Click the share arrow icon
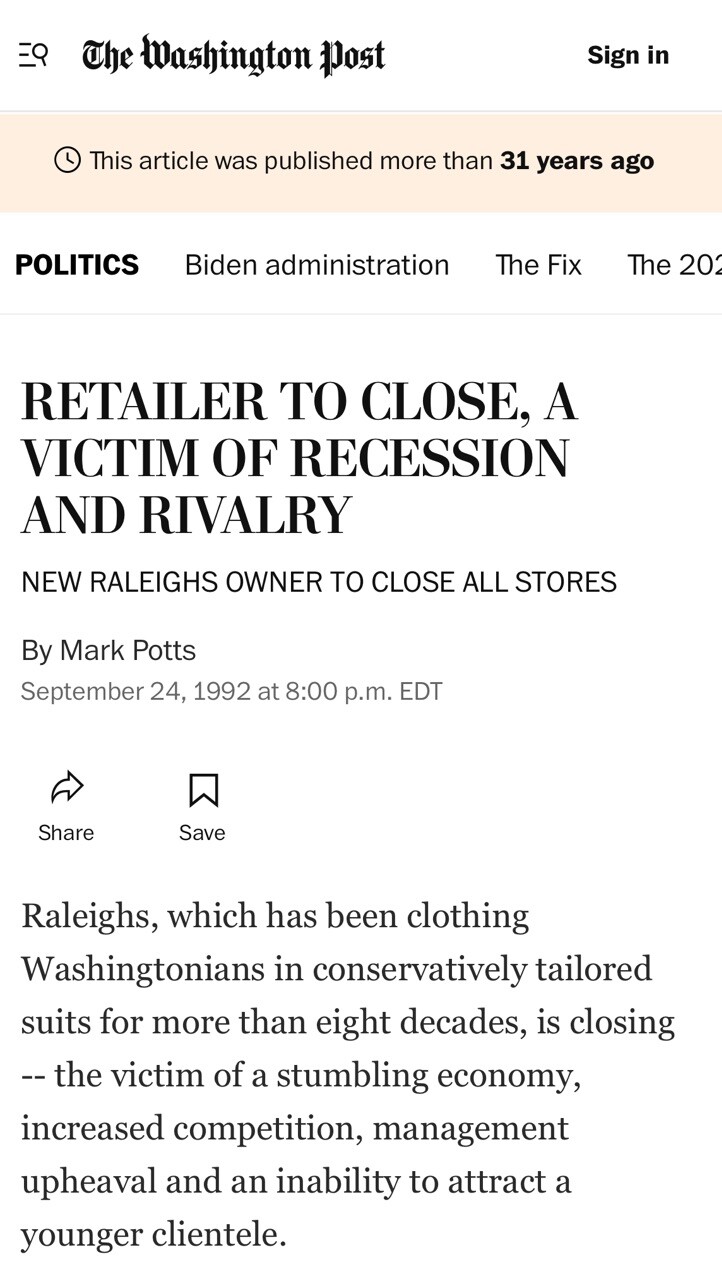722x1283 pixels. (x=66, y=788)
